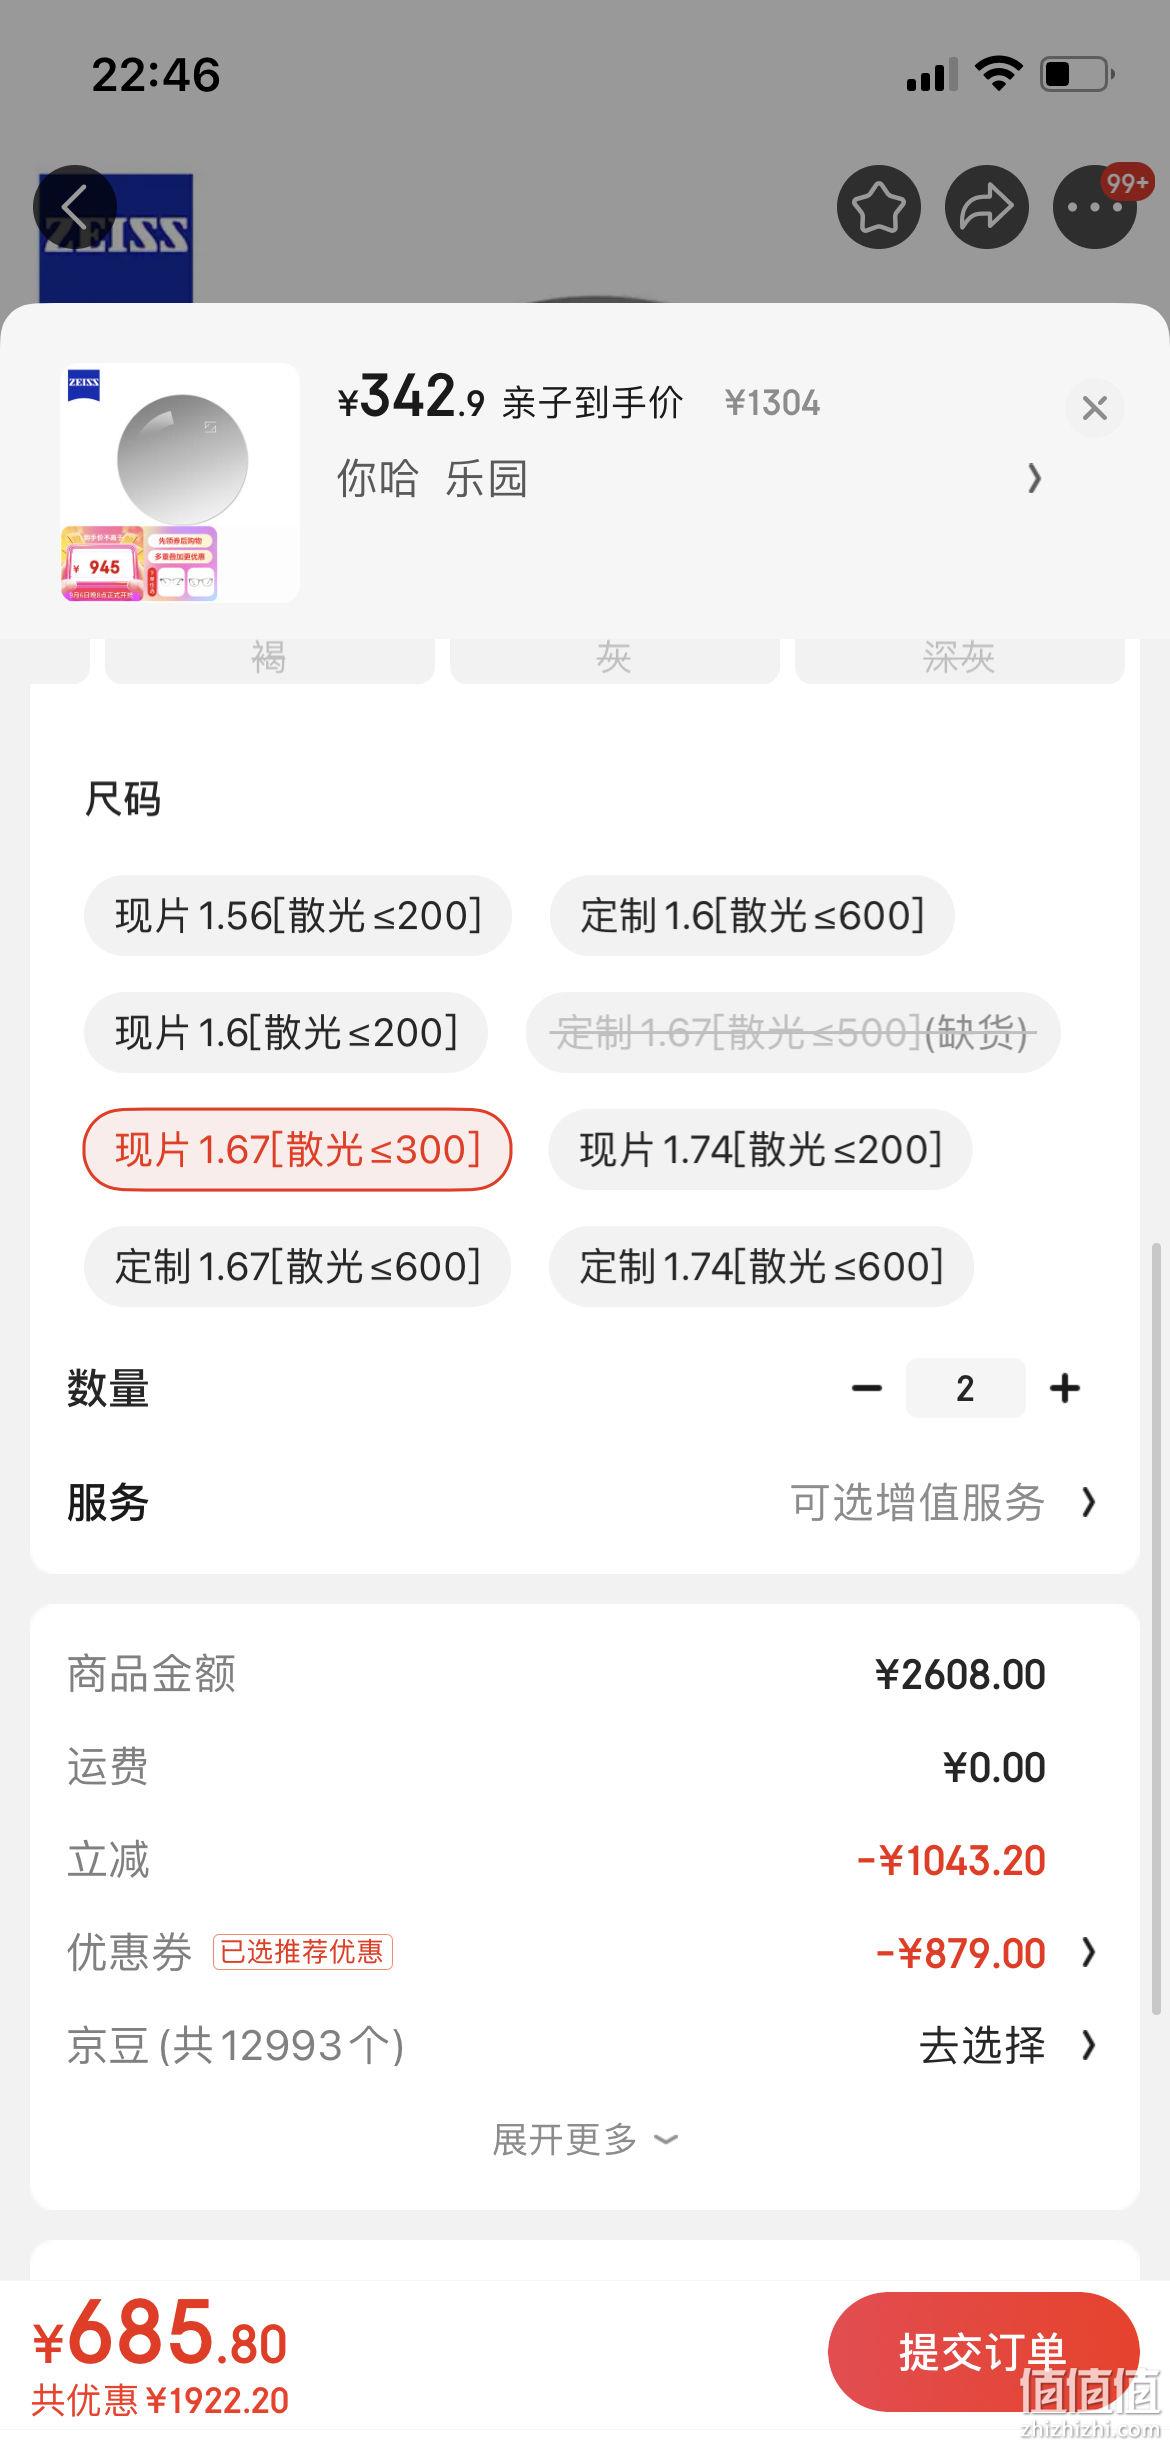Edit the quantity field showing 2
The image size is (1170, 2447).
tap(965, 1388)
